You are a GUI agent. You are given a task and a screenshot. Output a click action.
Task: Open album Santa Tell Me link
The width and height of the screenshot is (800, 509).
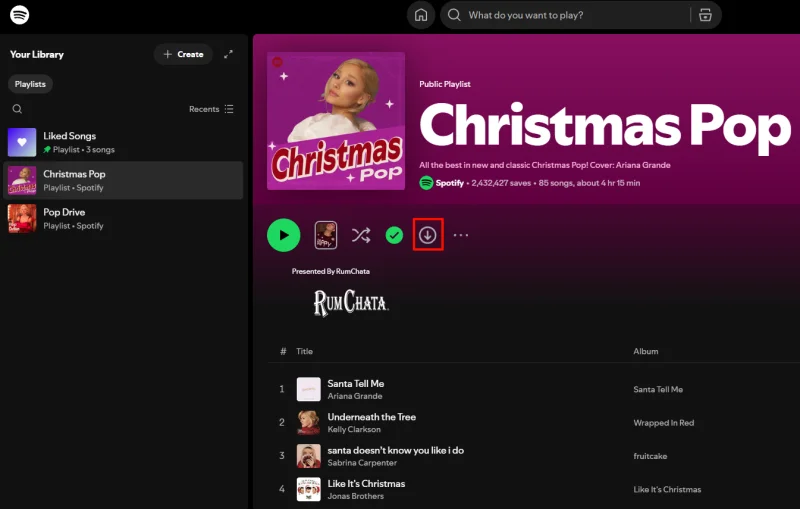[658, 390]
